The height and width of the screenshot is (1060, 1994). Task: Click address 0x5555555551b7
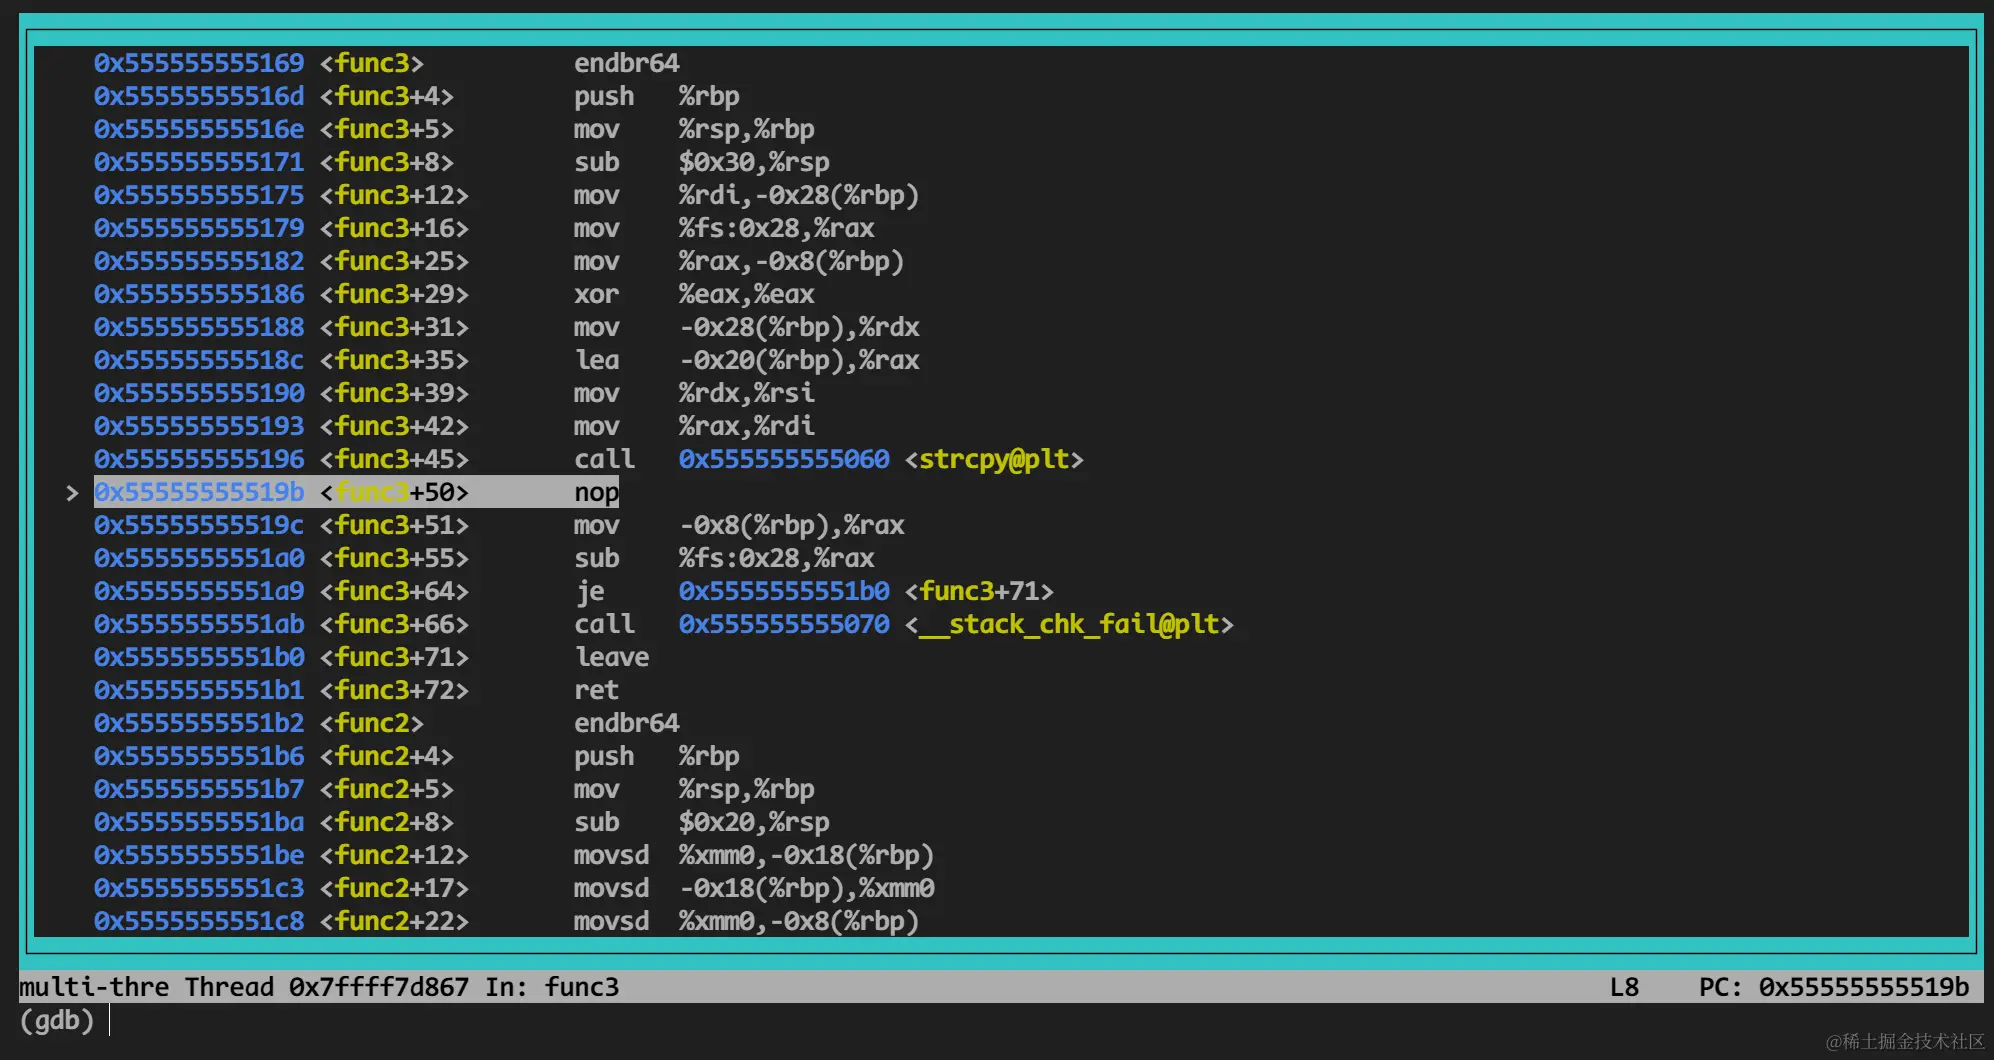click(x=199, y=789)
